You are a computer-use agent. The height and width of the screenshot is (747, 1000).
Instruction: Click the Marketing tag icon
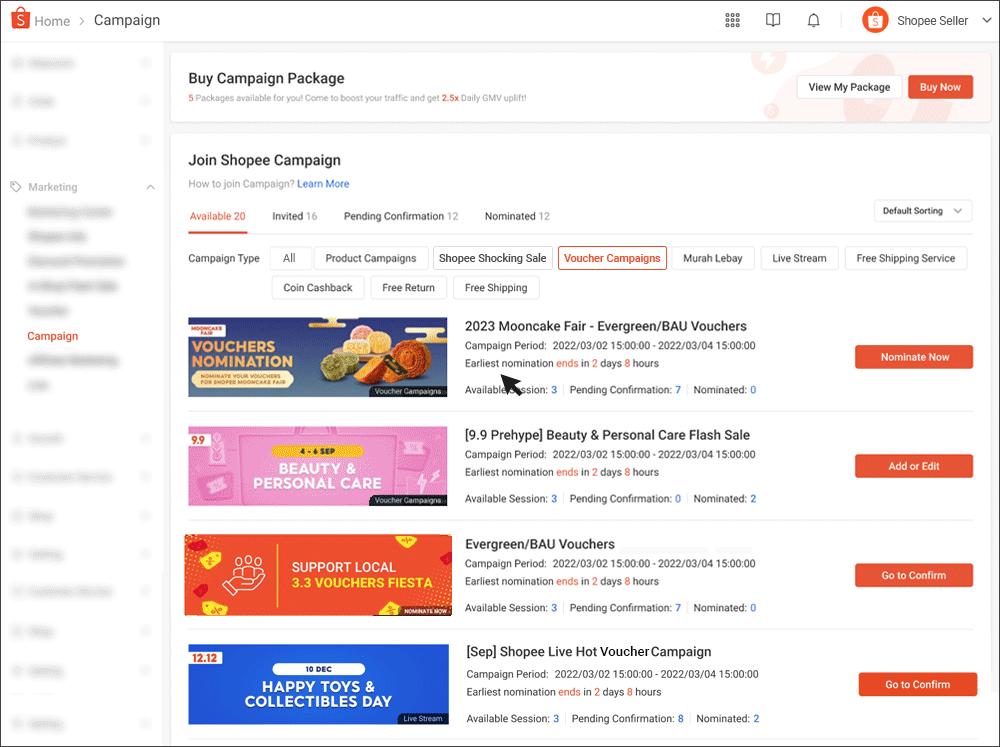point(16,187)
